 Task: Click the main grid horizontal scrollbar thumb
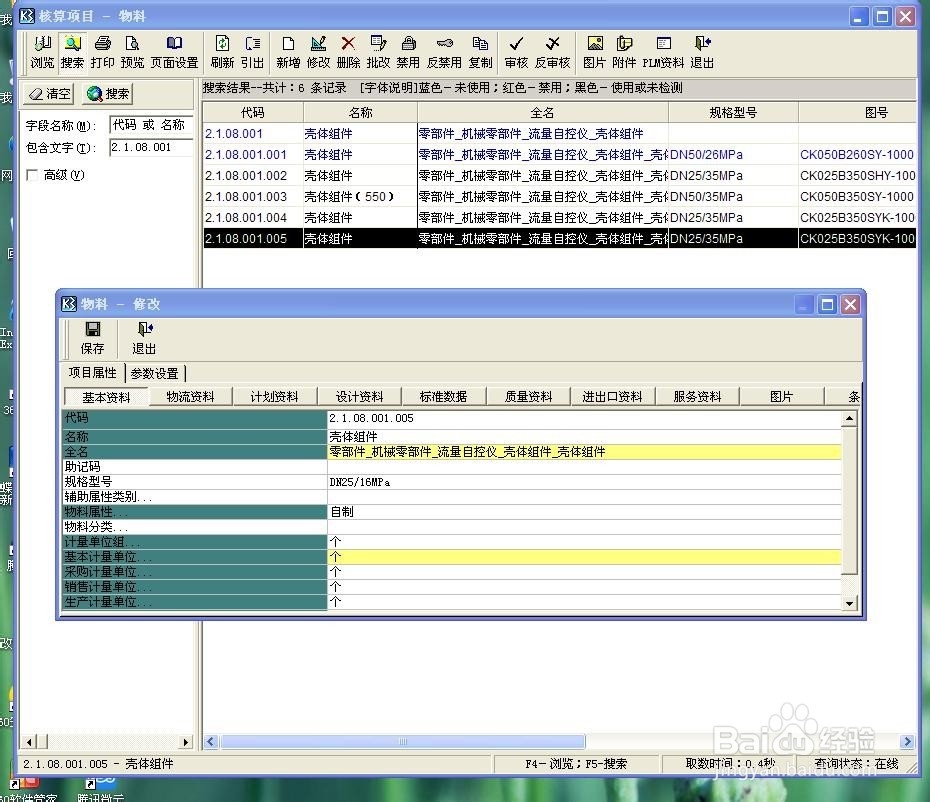[x=402, y=741]
